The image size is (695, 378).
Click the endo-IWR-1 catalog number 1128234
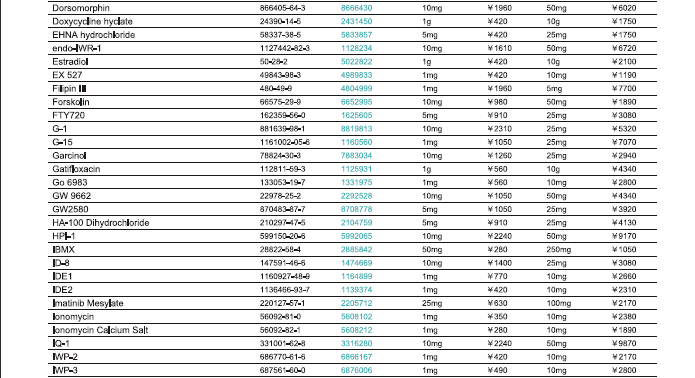[356, 48]
